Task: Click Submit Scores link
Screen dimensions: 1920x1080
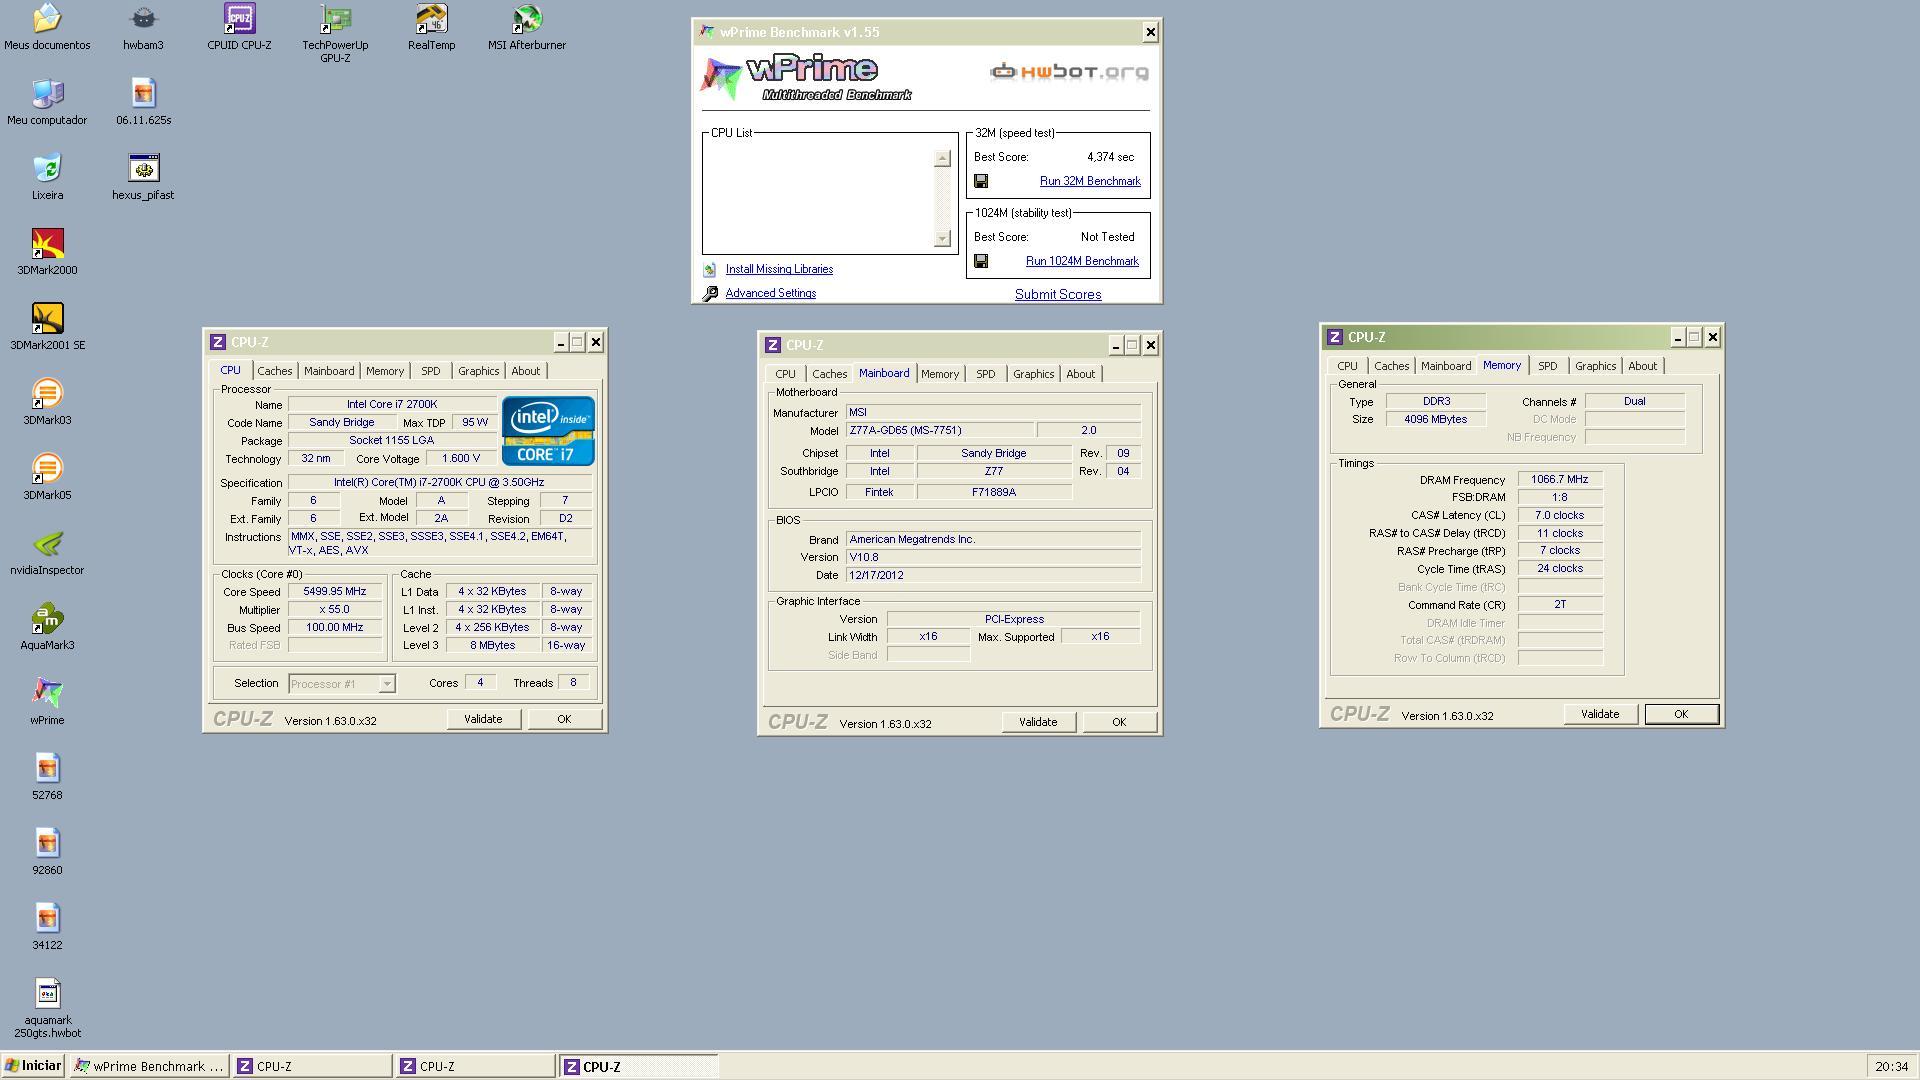Action: point(1058,294)
